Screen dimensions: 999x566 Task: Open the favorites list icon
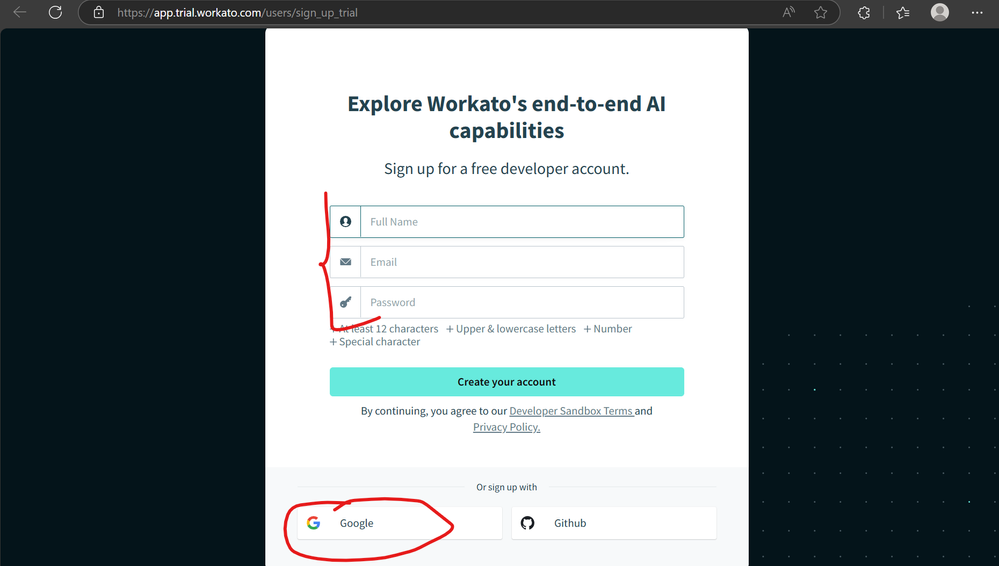point(903,13)
